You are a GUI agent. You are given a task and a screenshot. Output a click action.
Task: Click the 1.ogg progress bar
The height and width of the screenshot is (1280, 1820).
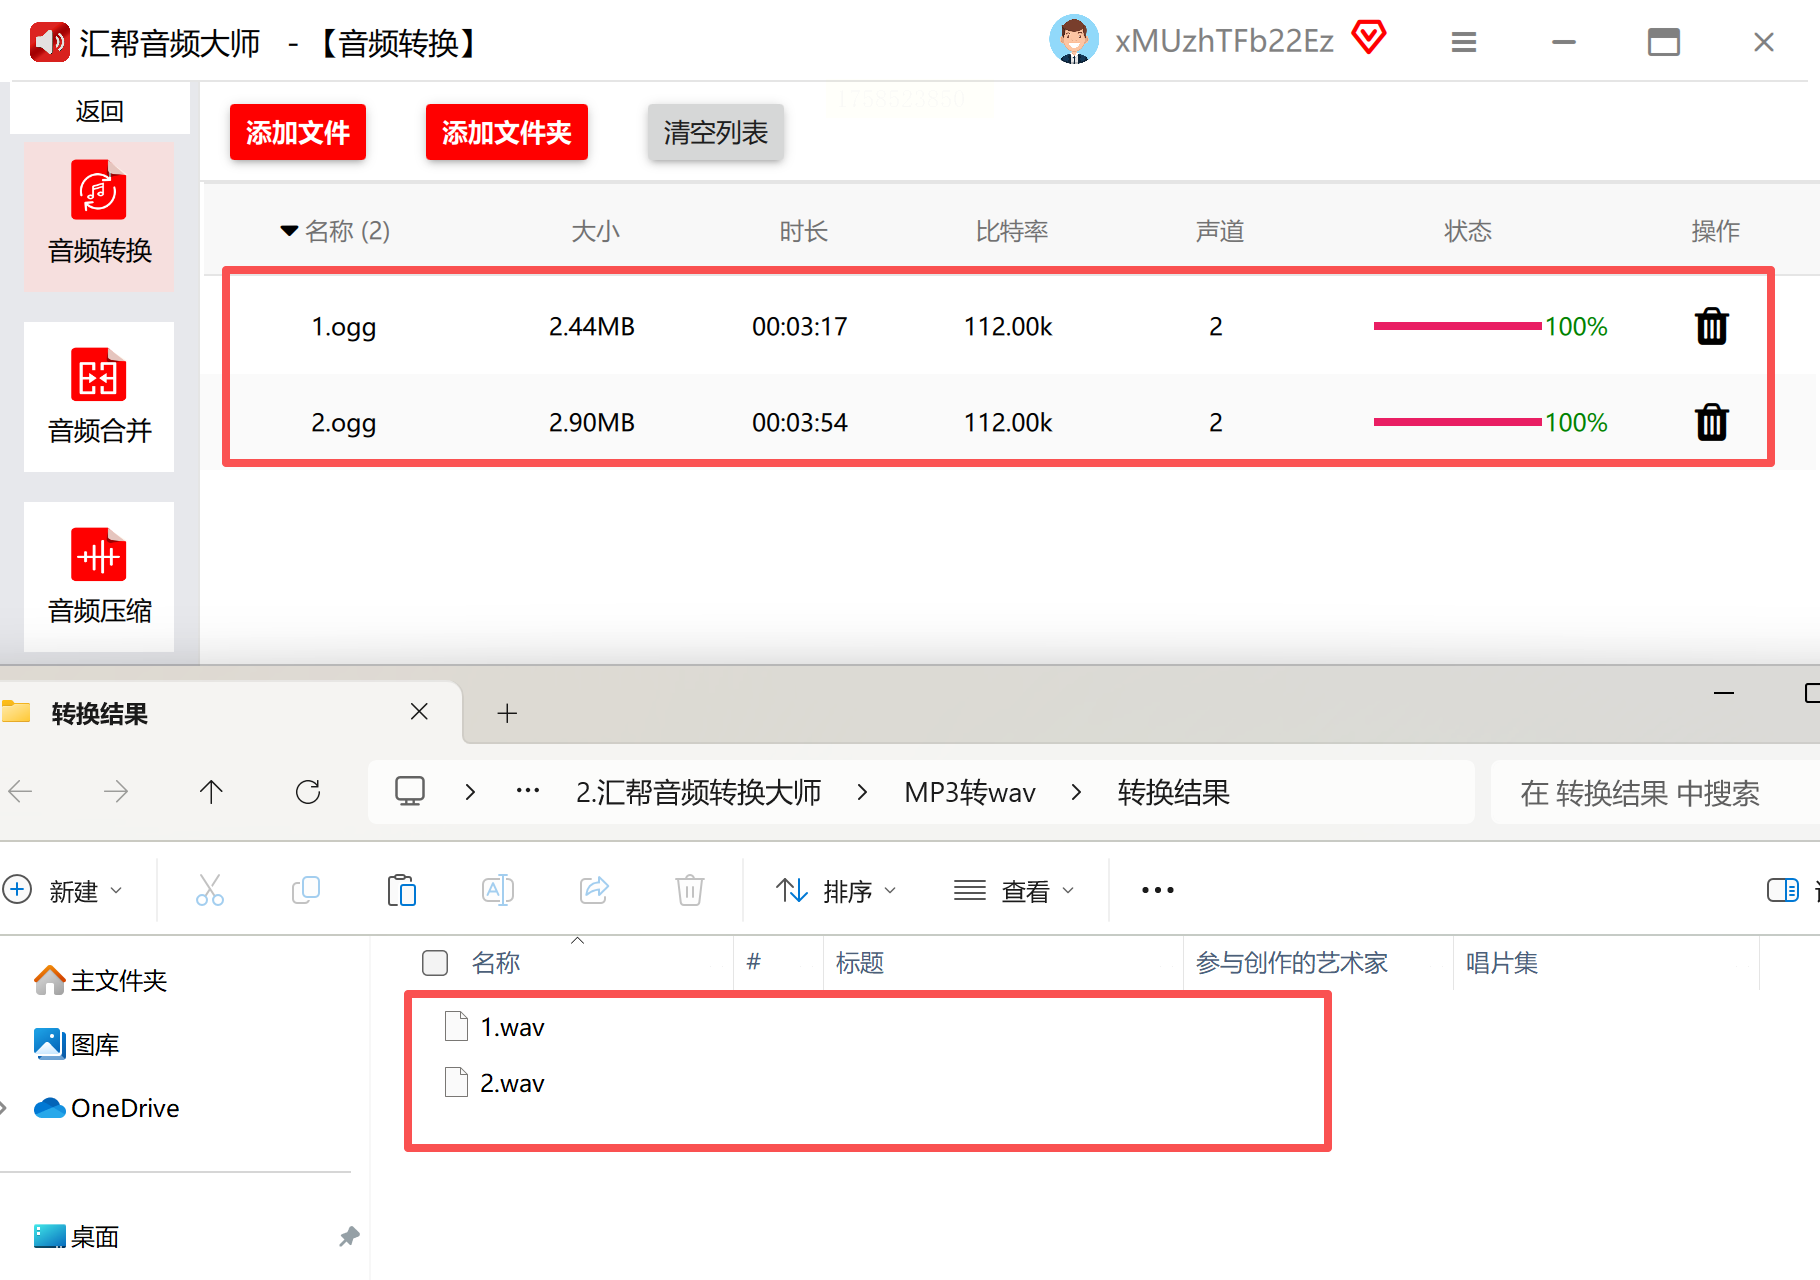[x=1457, y=326]
